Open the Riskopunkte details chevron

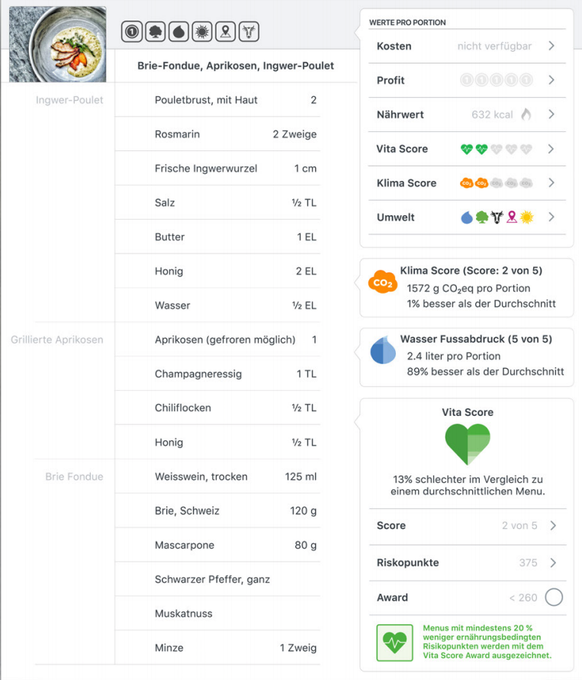[x=553, y=562]
